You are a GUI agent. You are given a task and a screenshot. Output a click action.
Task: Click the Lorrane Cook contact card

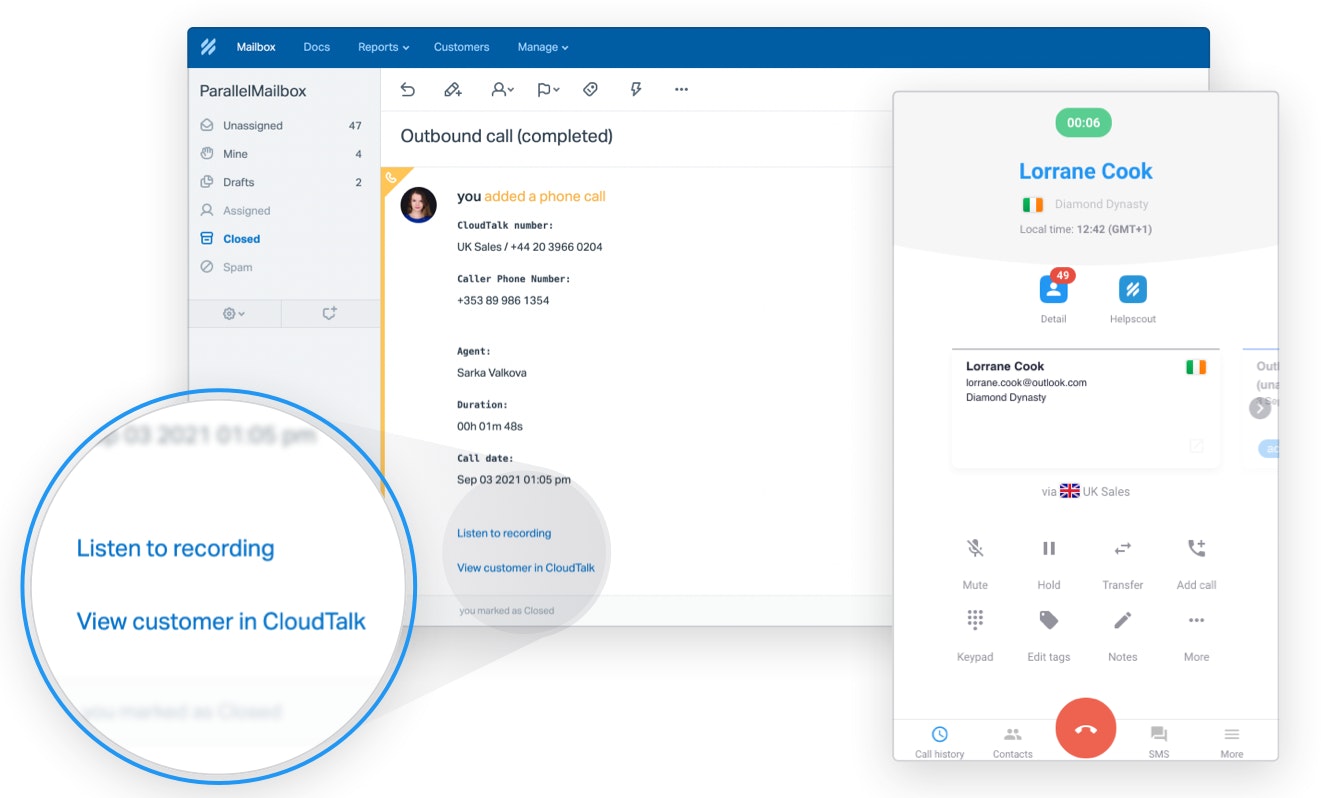tap(1085, 409)
